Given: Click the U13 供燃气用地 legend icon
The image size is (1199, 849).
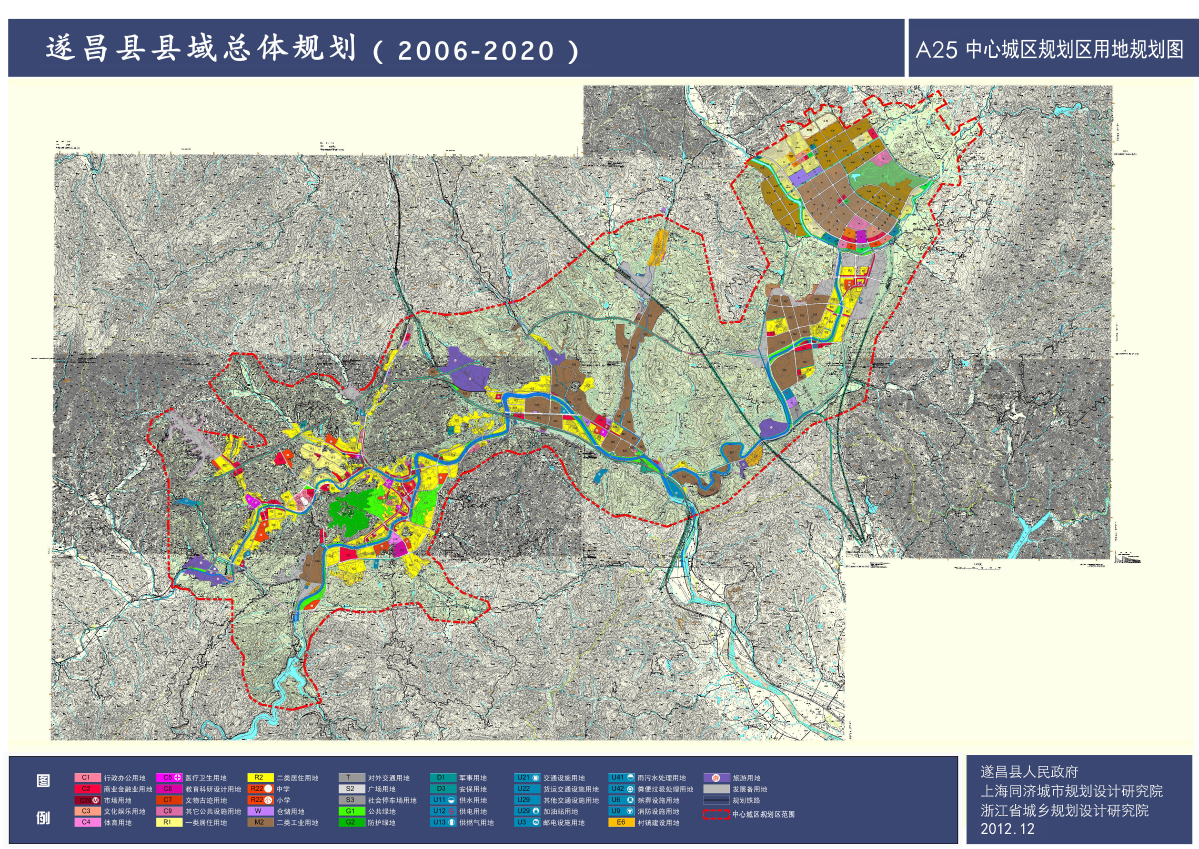Looking at the screenshot, I should click(x=443, y=823).
